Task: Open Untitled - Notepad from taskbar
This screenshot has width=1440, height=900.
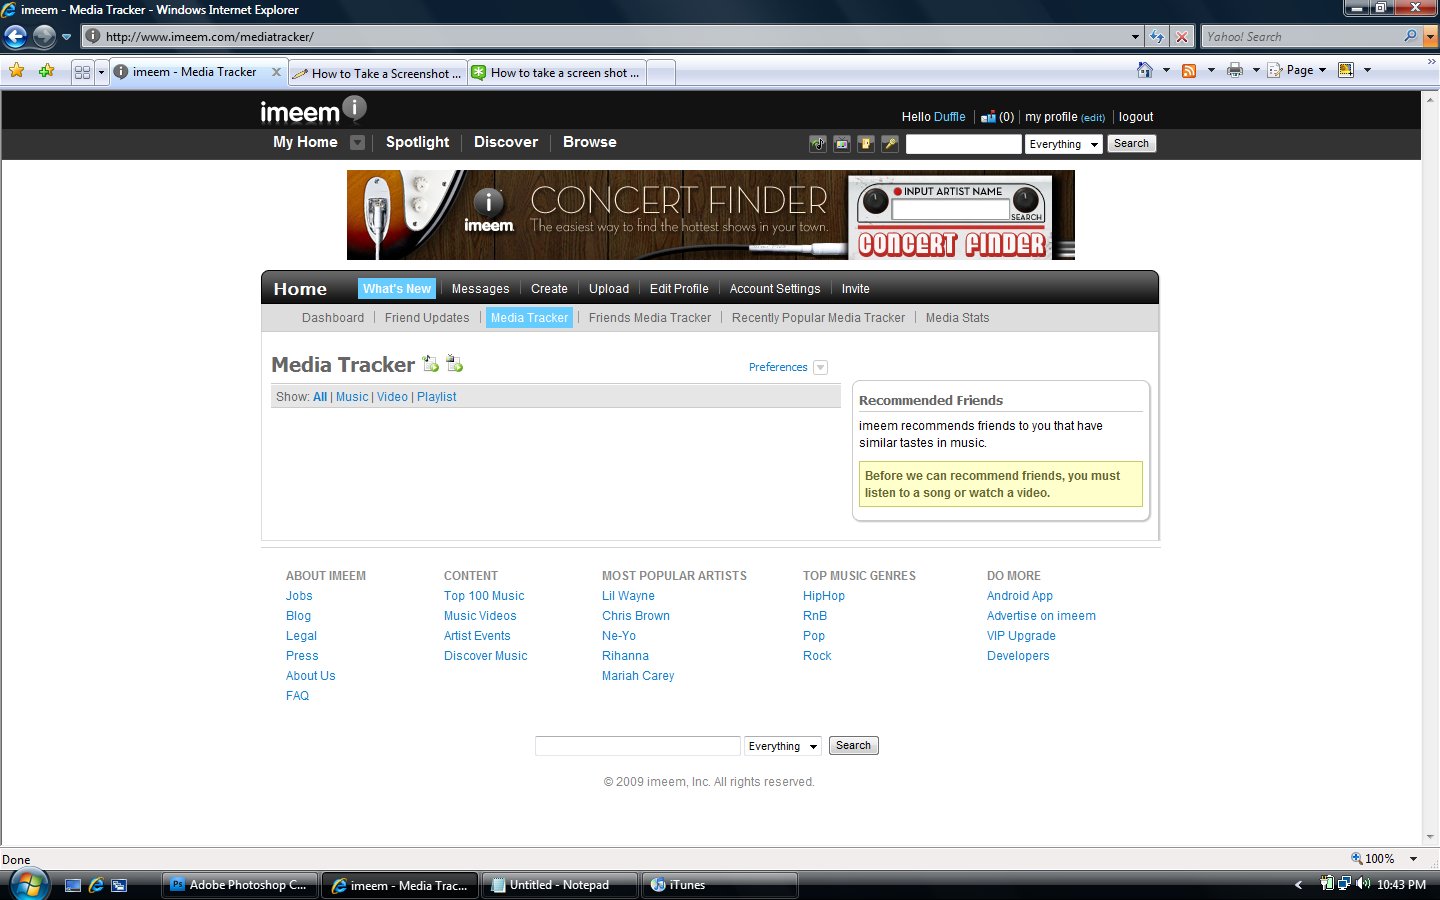Action: pos(559,885)
